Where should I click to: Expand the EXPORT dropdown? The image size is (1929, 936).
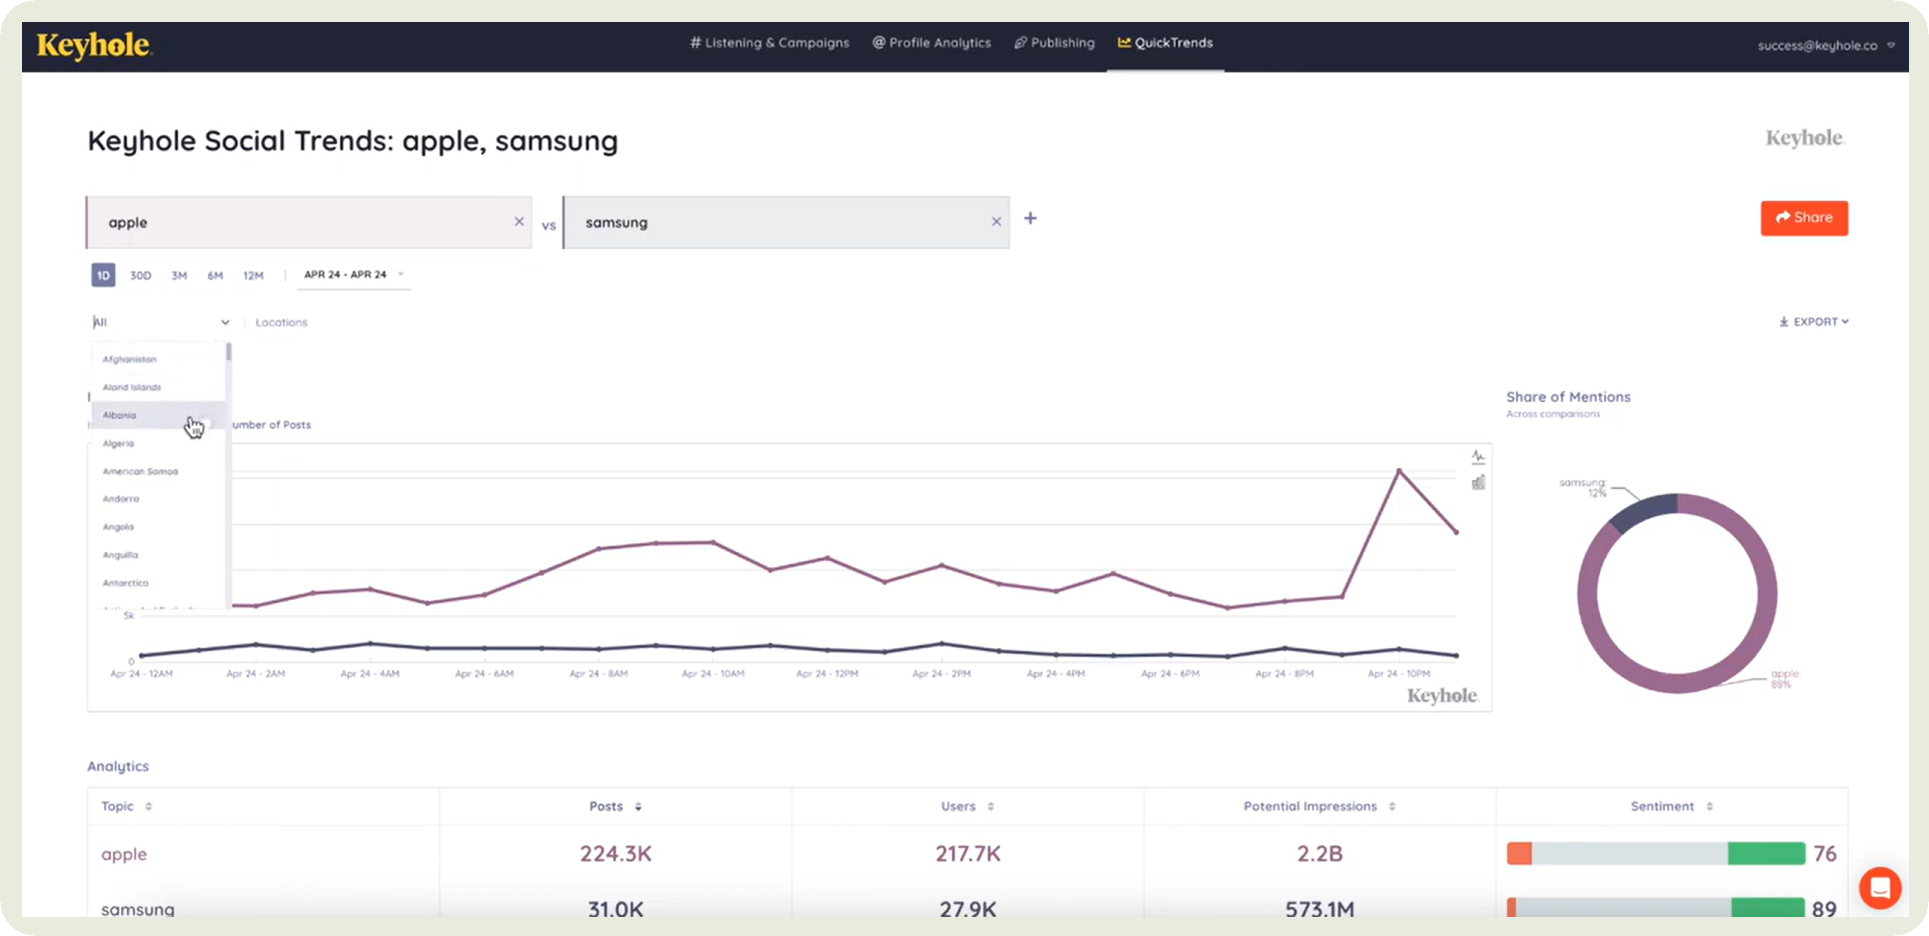coord(1813,322)
